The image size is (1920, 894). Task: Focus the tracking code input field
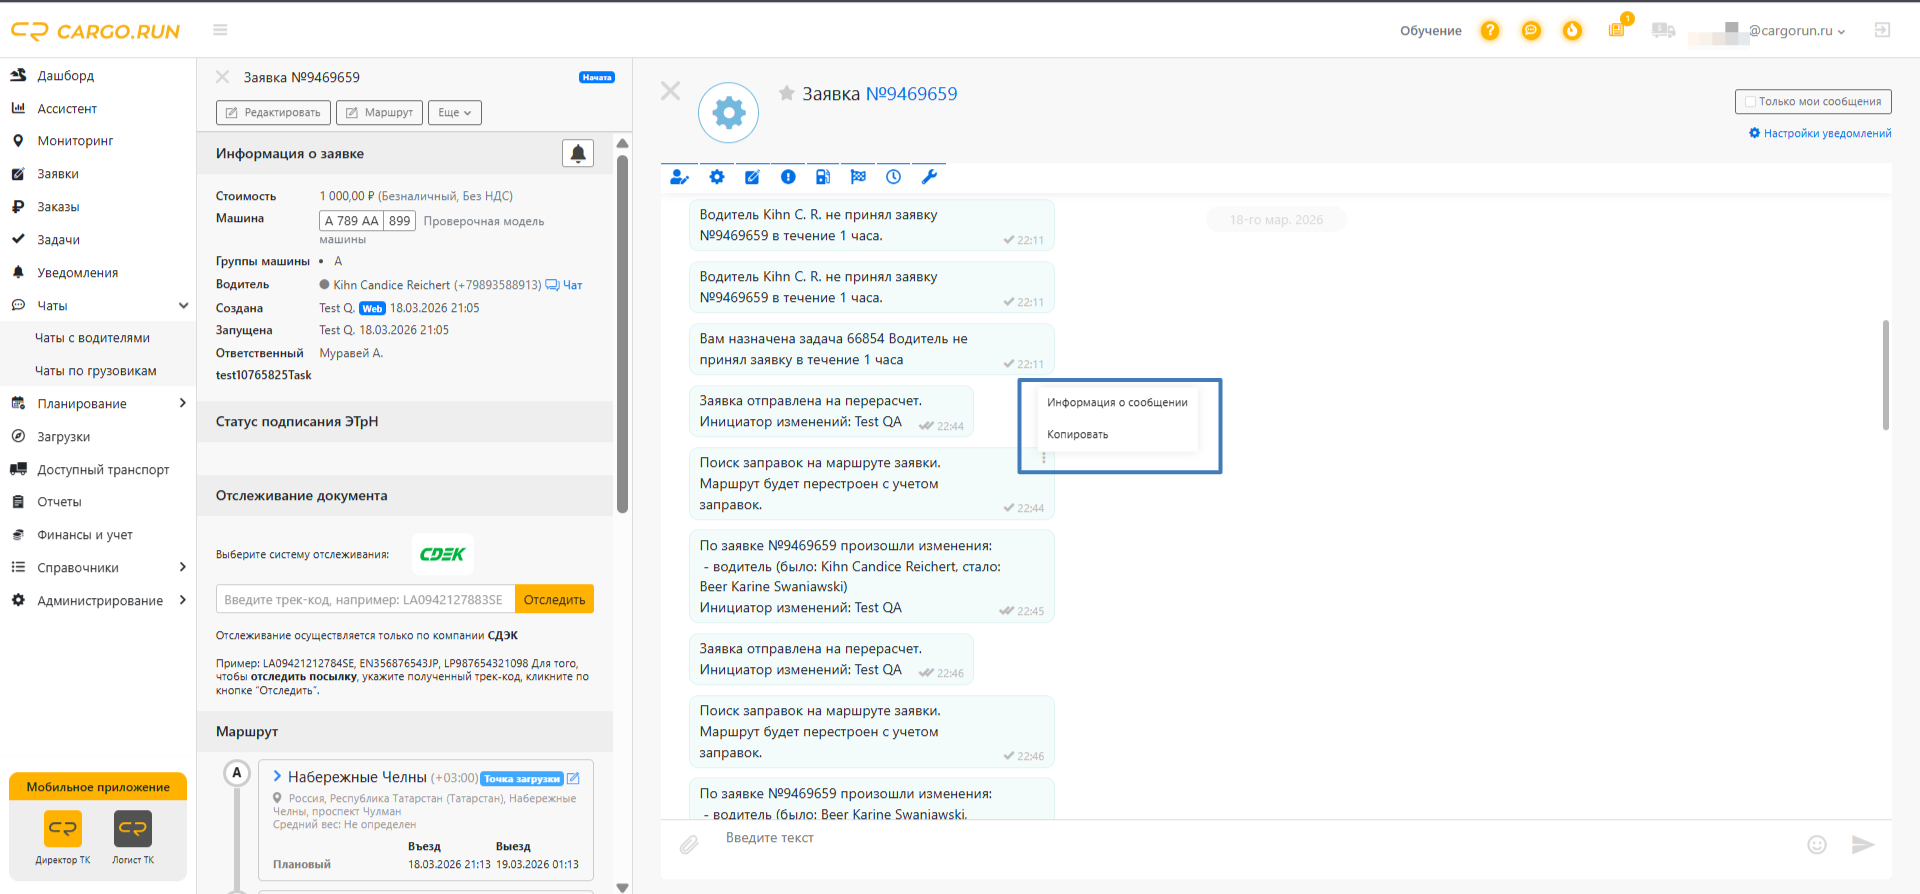point(365,599)
